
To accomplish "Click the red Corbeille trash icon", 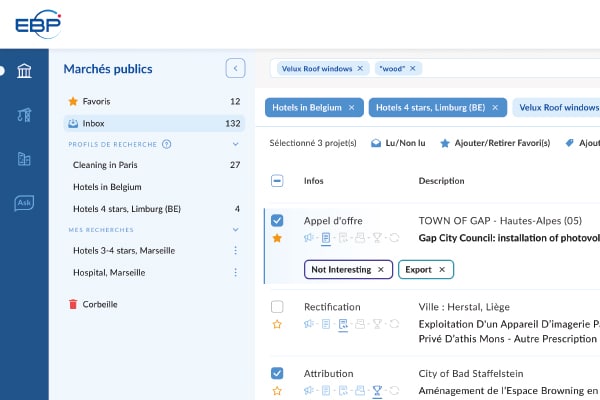I will pos(72,304).
